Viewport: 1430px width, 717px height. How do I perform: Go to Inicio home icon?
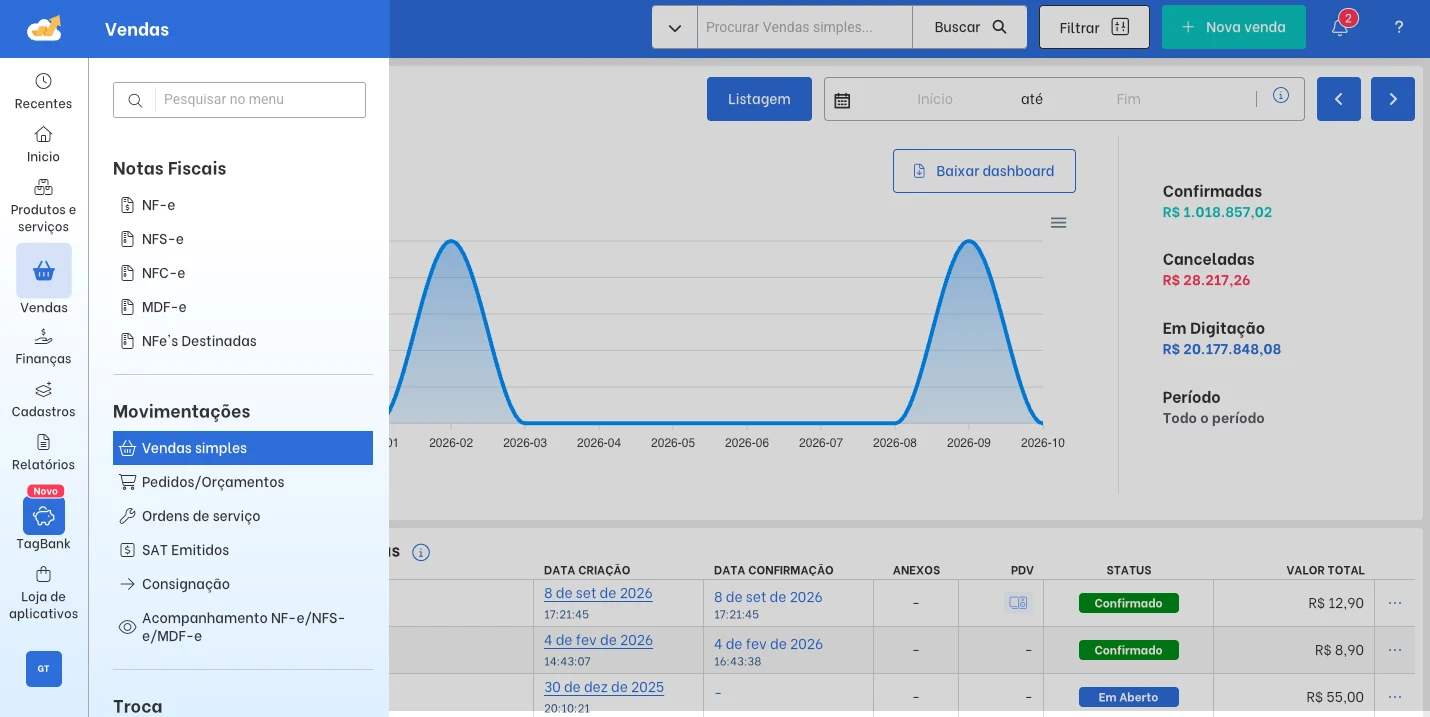pos(43,144)
